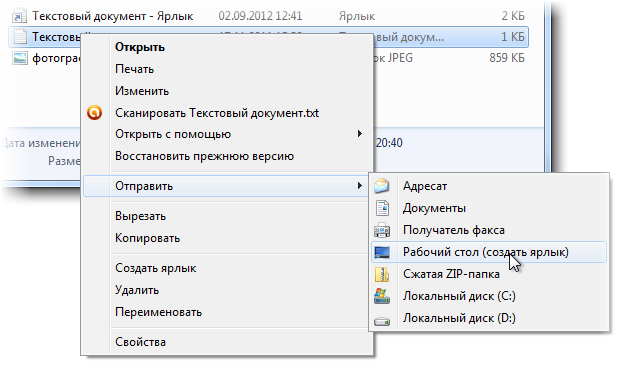Click the Адресат mail envelope icon

tap(382, 186)
